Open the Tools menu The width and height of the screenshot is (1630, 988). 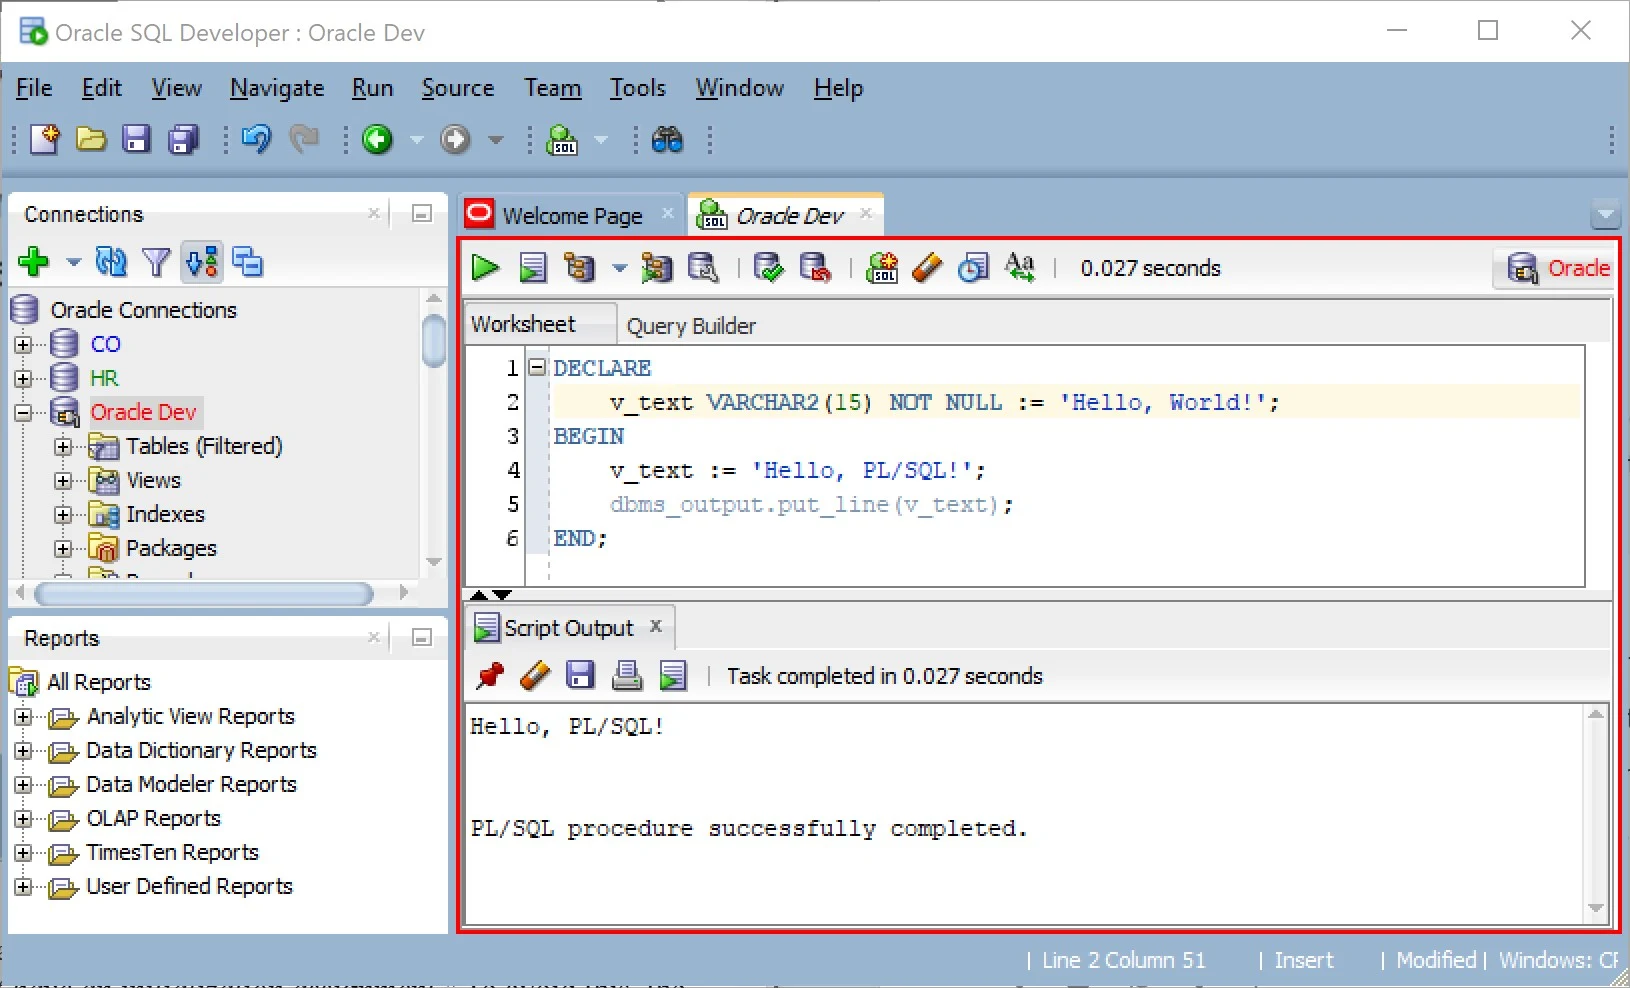point(638,88)
